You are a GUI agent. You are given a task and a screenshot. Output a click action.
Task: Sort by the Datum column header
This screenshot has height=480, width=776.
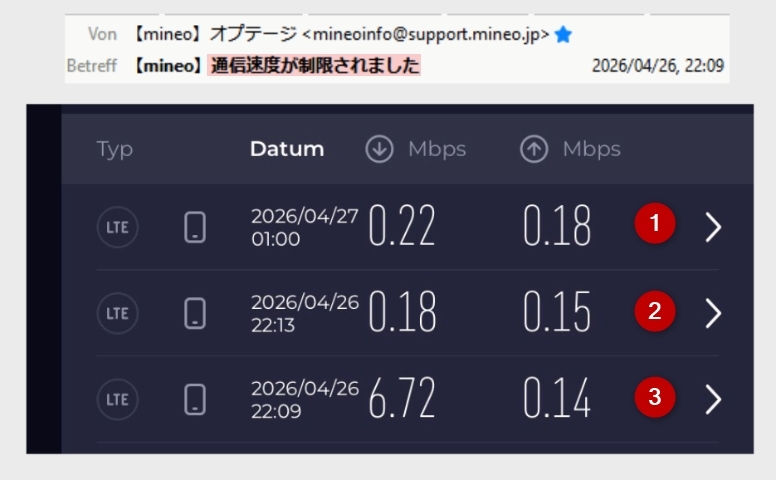pyautogui.click(x=287, y=149)
